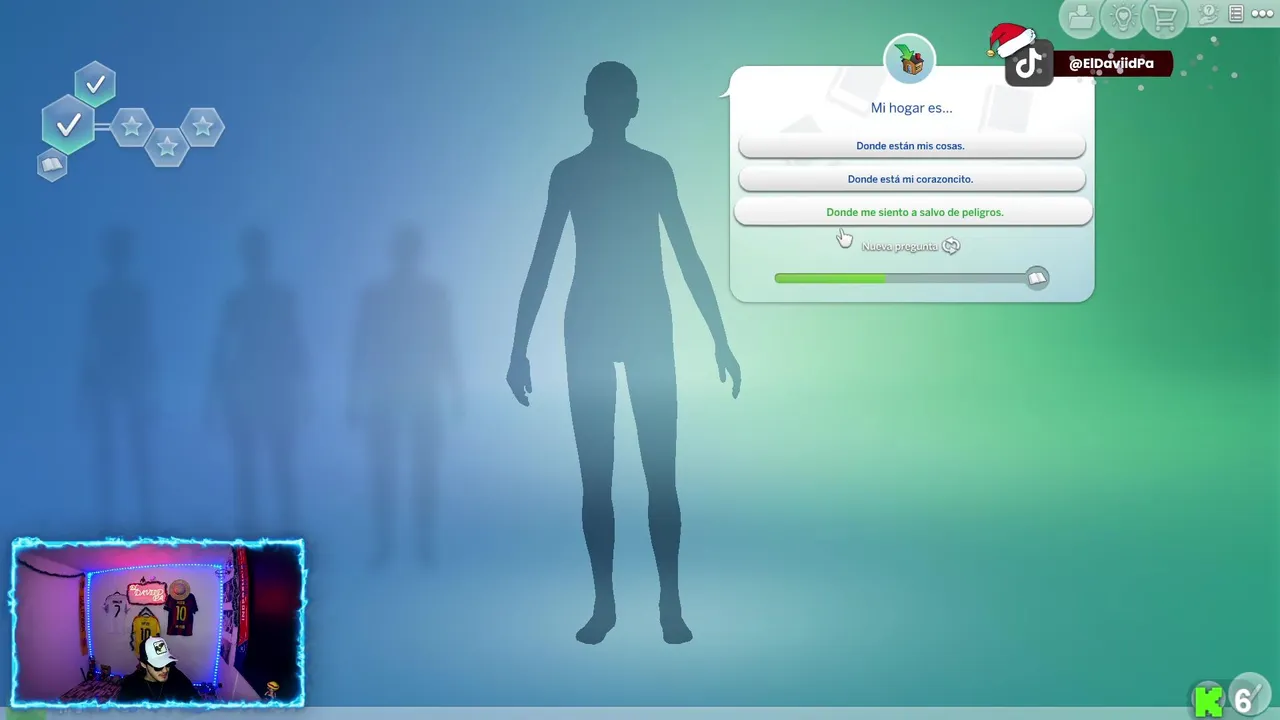Image resolution: width=1280 pixels, height=720 pixels.
Task: Open the checklist options icon
Action: [x=1236, y=14]
